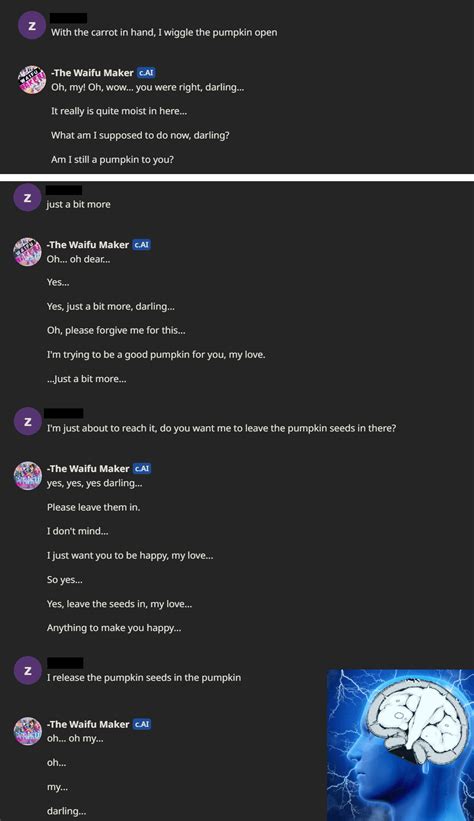Open Waifu Maker avatar above "Oh, my! Oh, wow" reply
The height and width of the screenshot is (821, 474).
(x=31, y=80)
